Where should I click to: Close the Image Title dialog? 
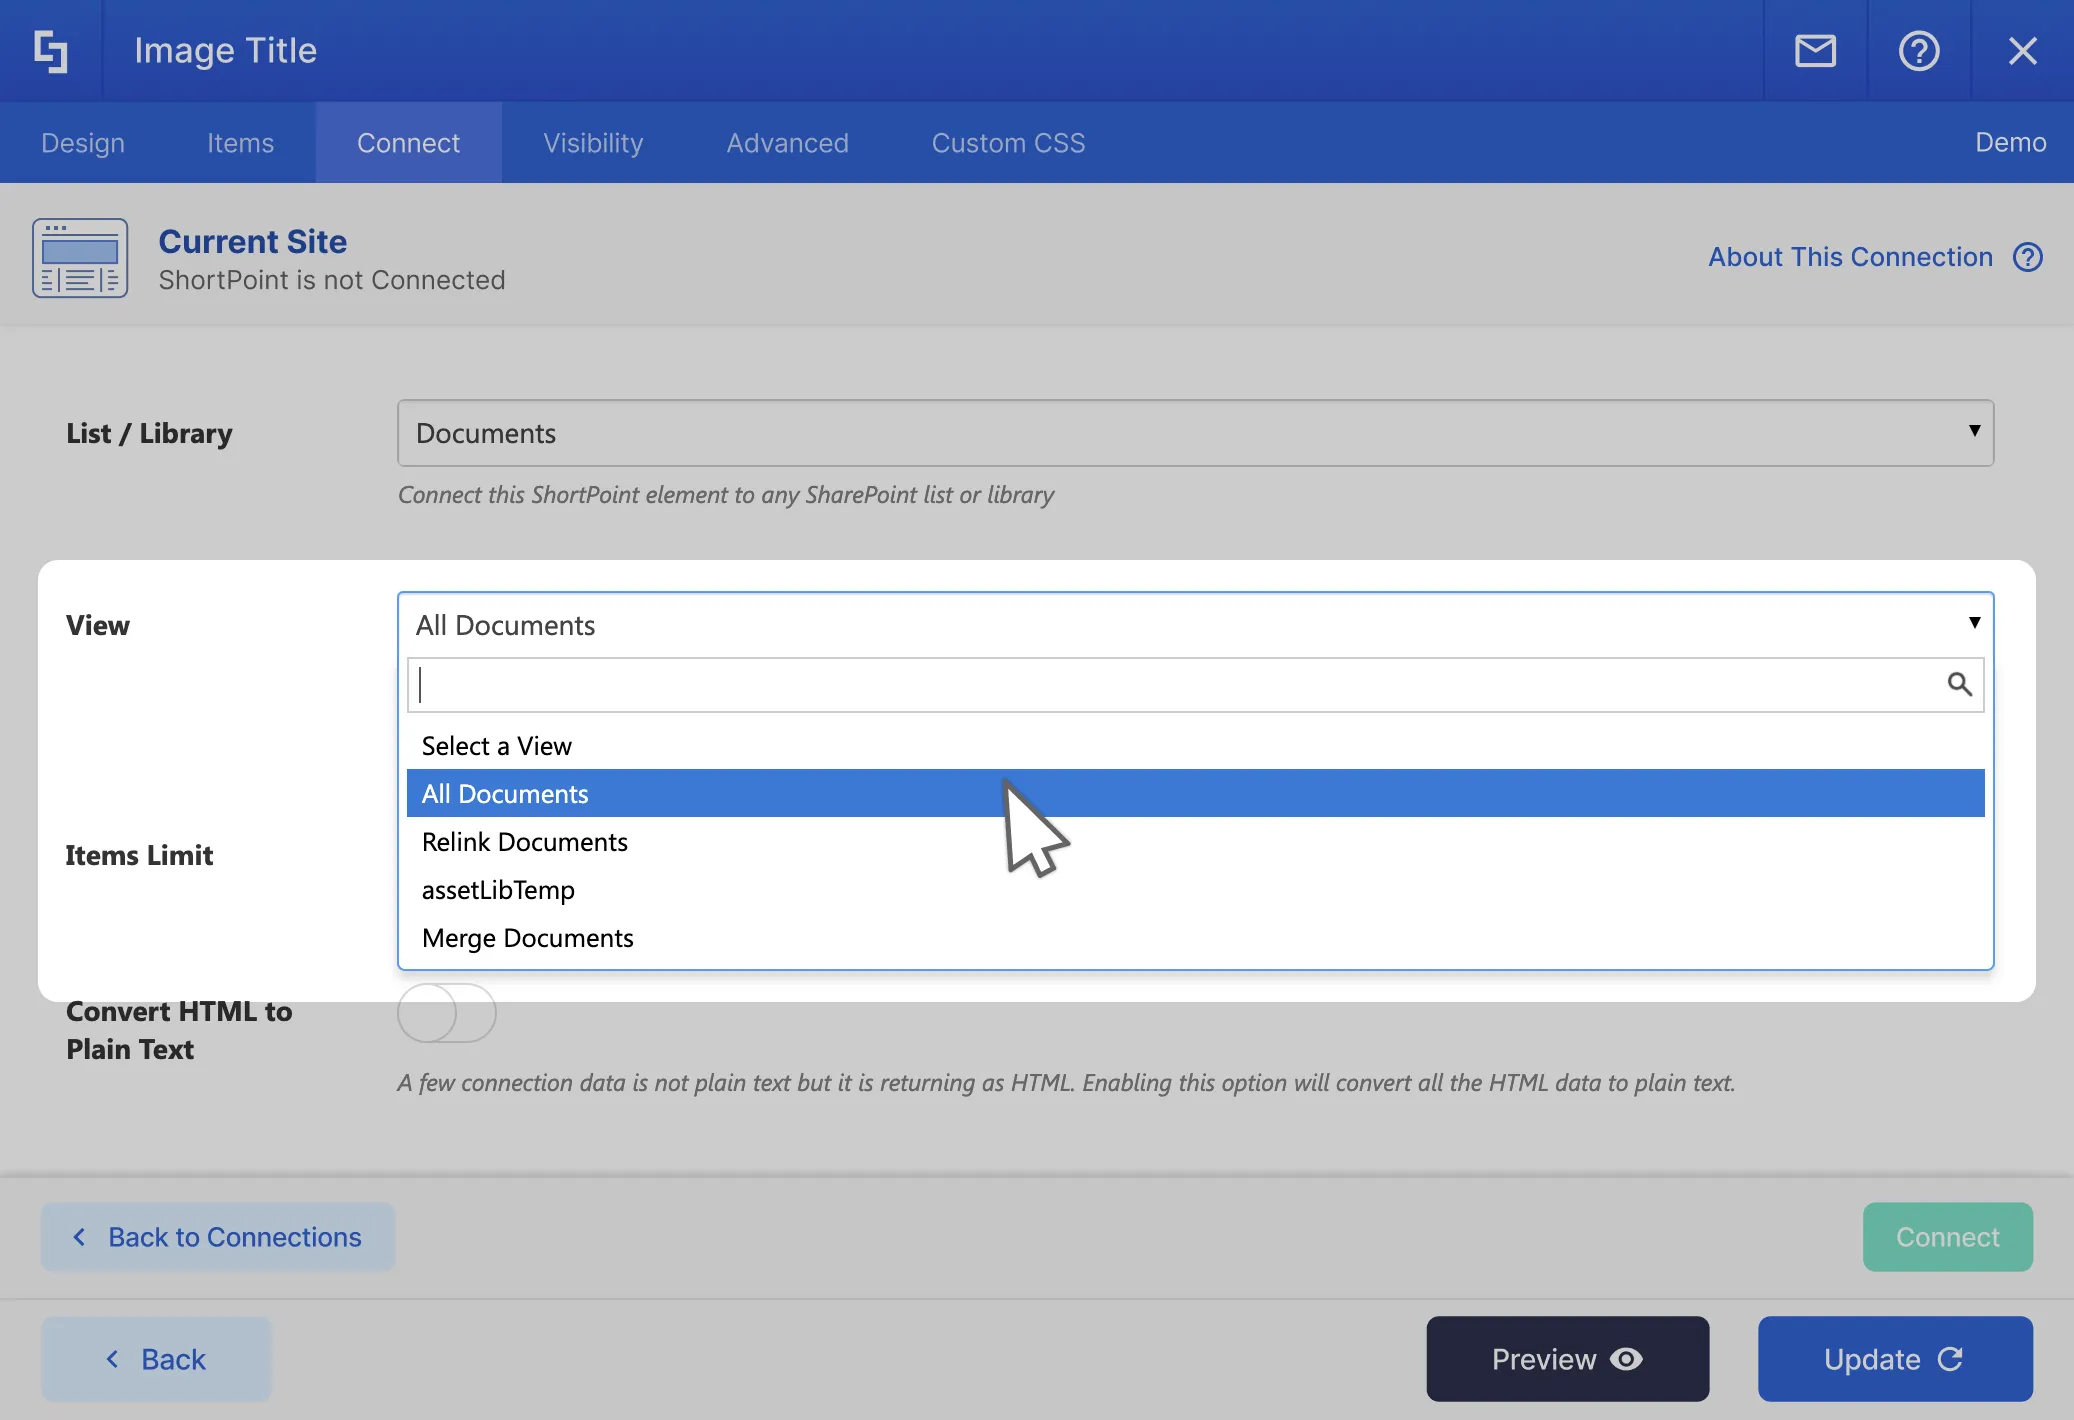[x=2022, y=51]
